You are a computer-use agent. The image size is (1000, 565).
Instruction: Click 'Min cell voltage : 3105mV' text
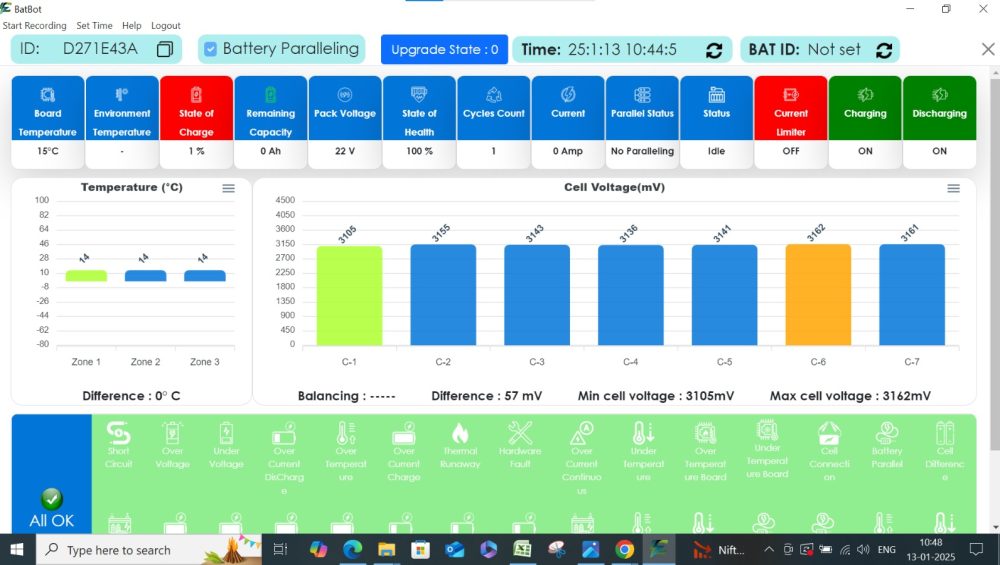656,396
